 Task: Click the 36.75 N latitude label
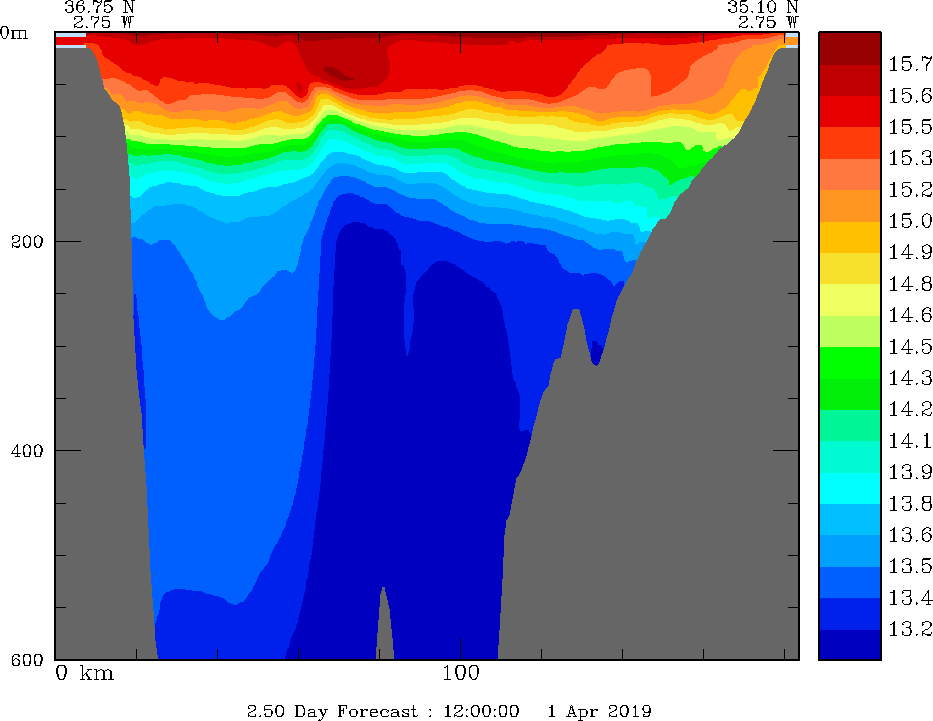click(99, 7)
